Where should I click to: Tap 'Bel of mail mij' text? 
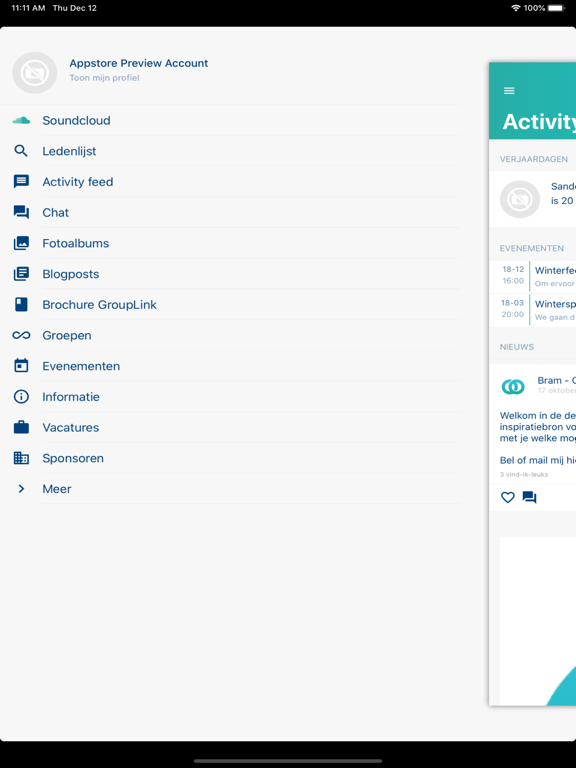tap(537, 460)
